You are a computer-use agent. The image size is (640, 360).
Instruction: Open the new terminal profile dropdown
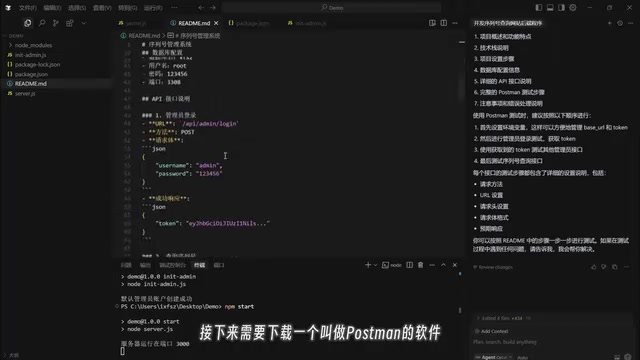tap(375, 265)
